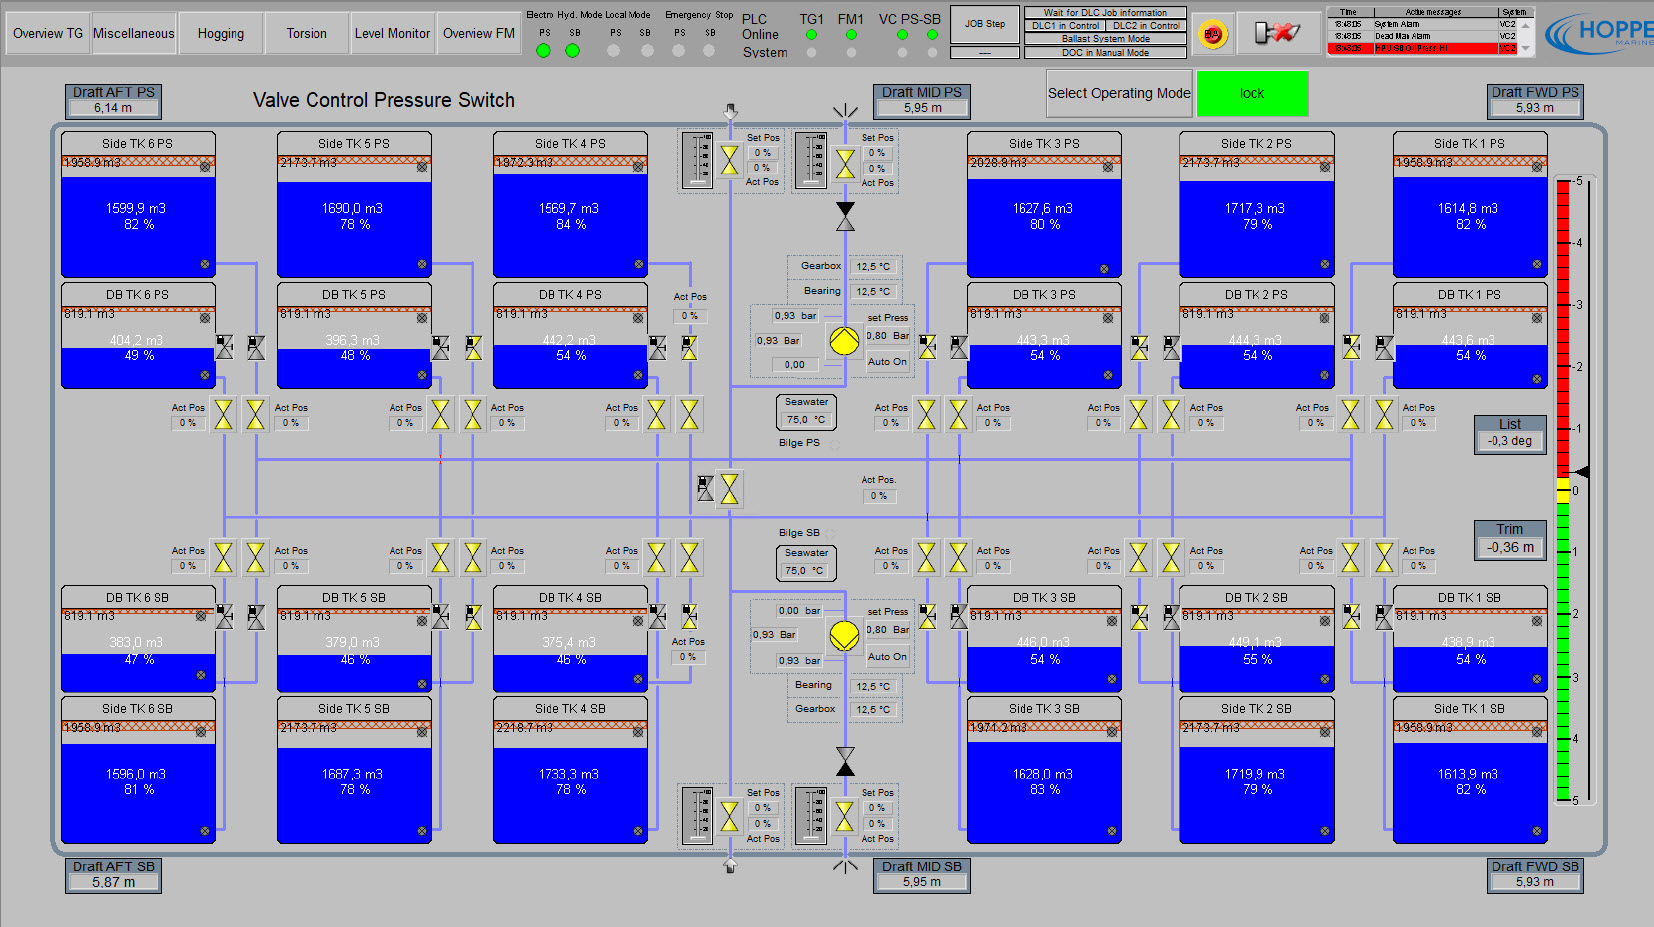This screenshot has width=1654, height=927.
Task: Open the central crossover valve near Act Pos.
Action: click(730, 489)
